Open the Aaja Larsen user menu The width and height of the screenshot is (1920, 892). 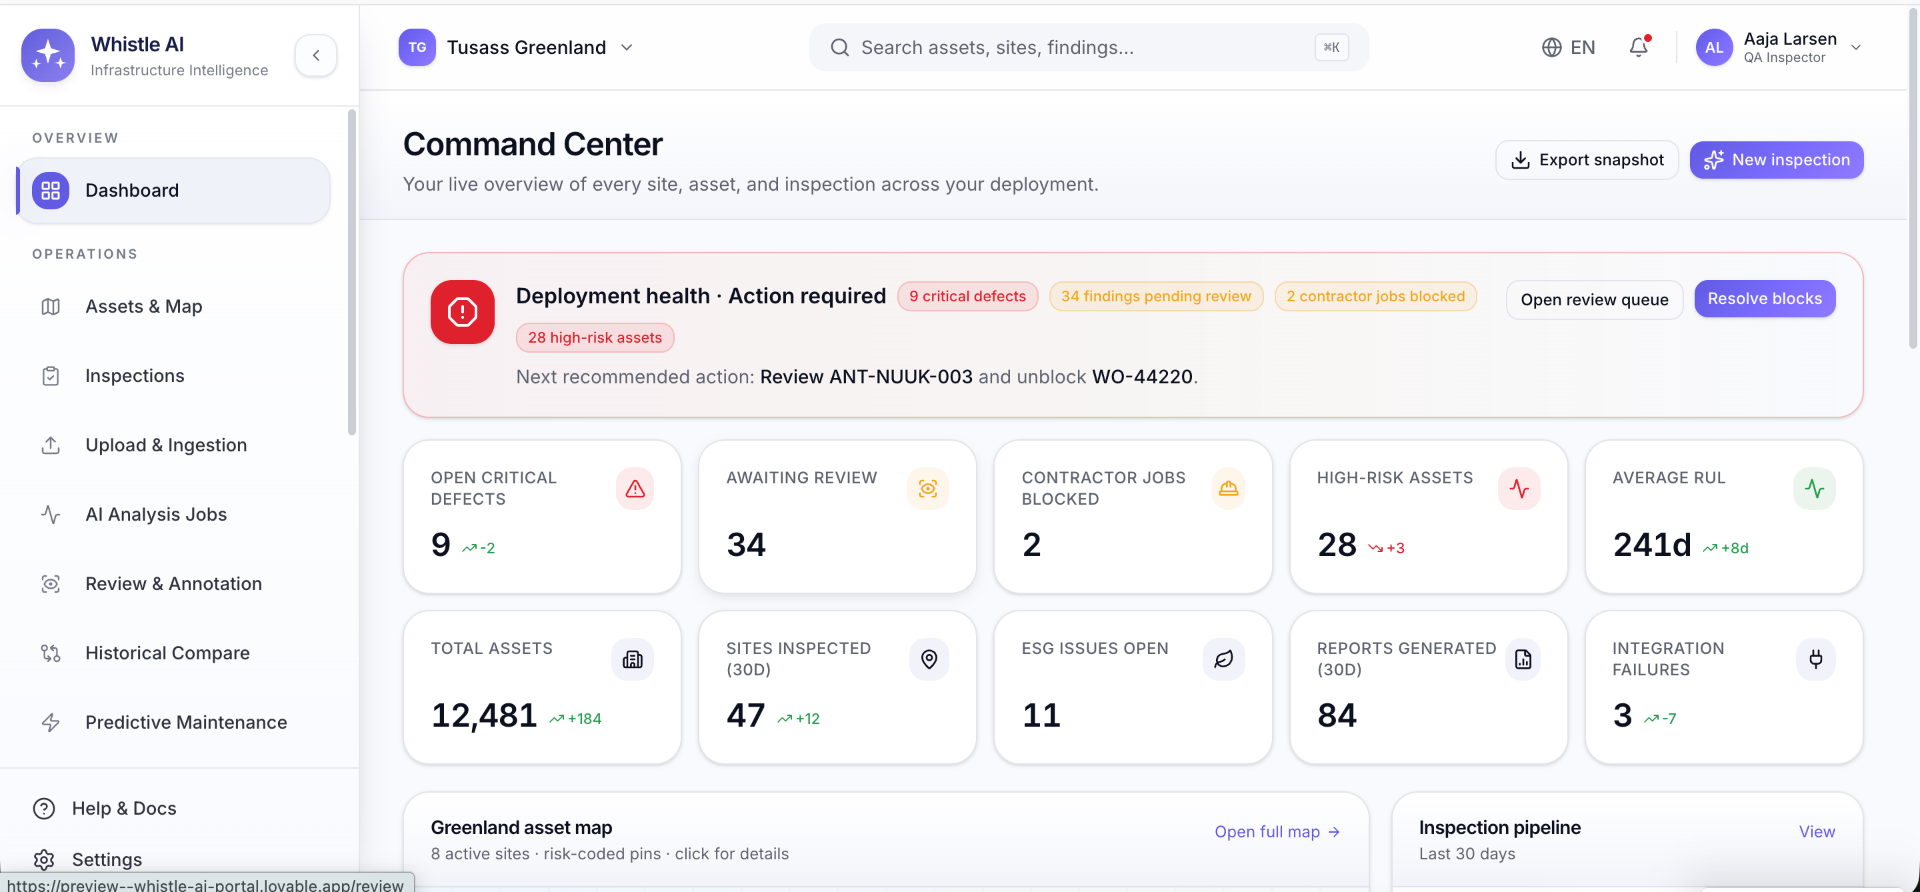[1779, 47]
